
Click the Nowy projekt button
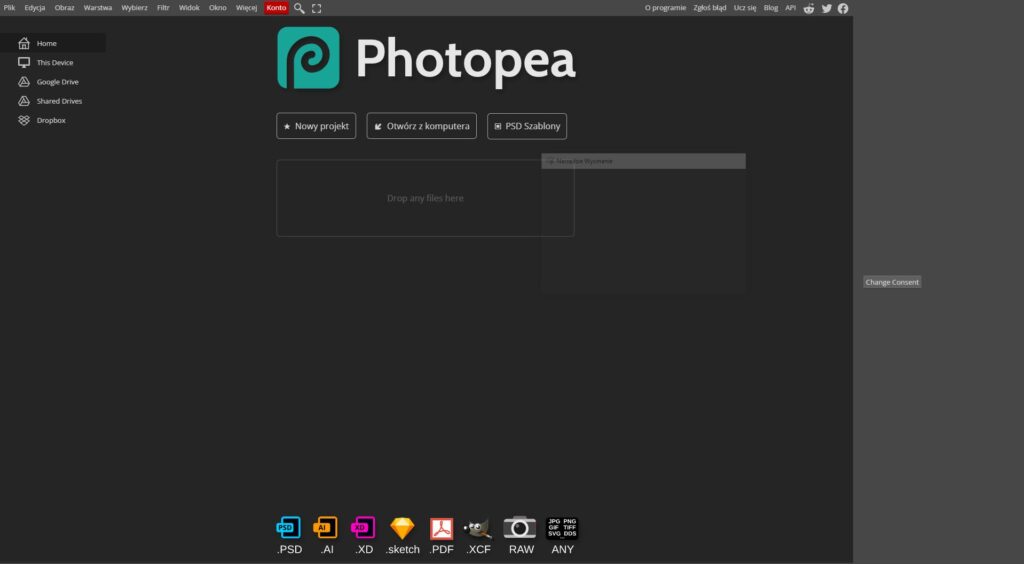point(316,126)
